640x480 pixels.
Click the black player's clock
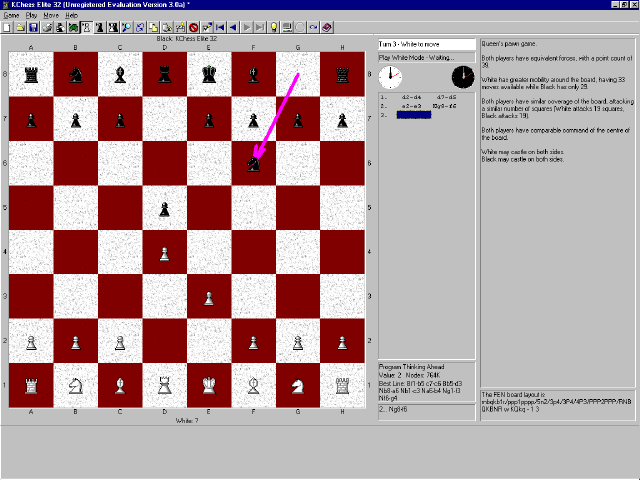(x=462, y=77)
